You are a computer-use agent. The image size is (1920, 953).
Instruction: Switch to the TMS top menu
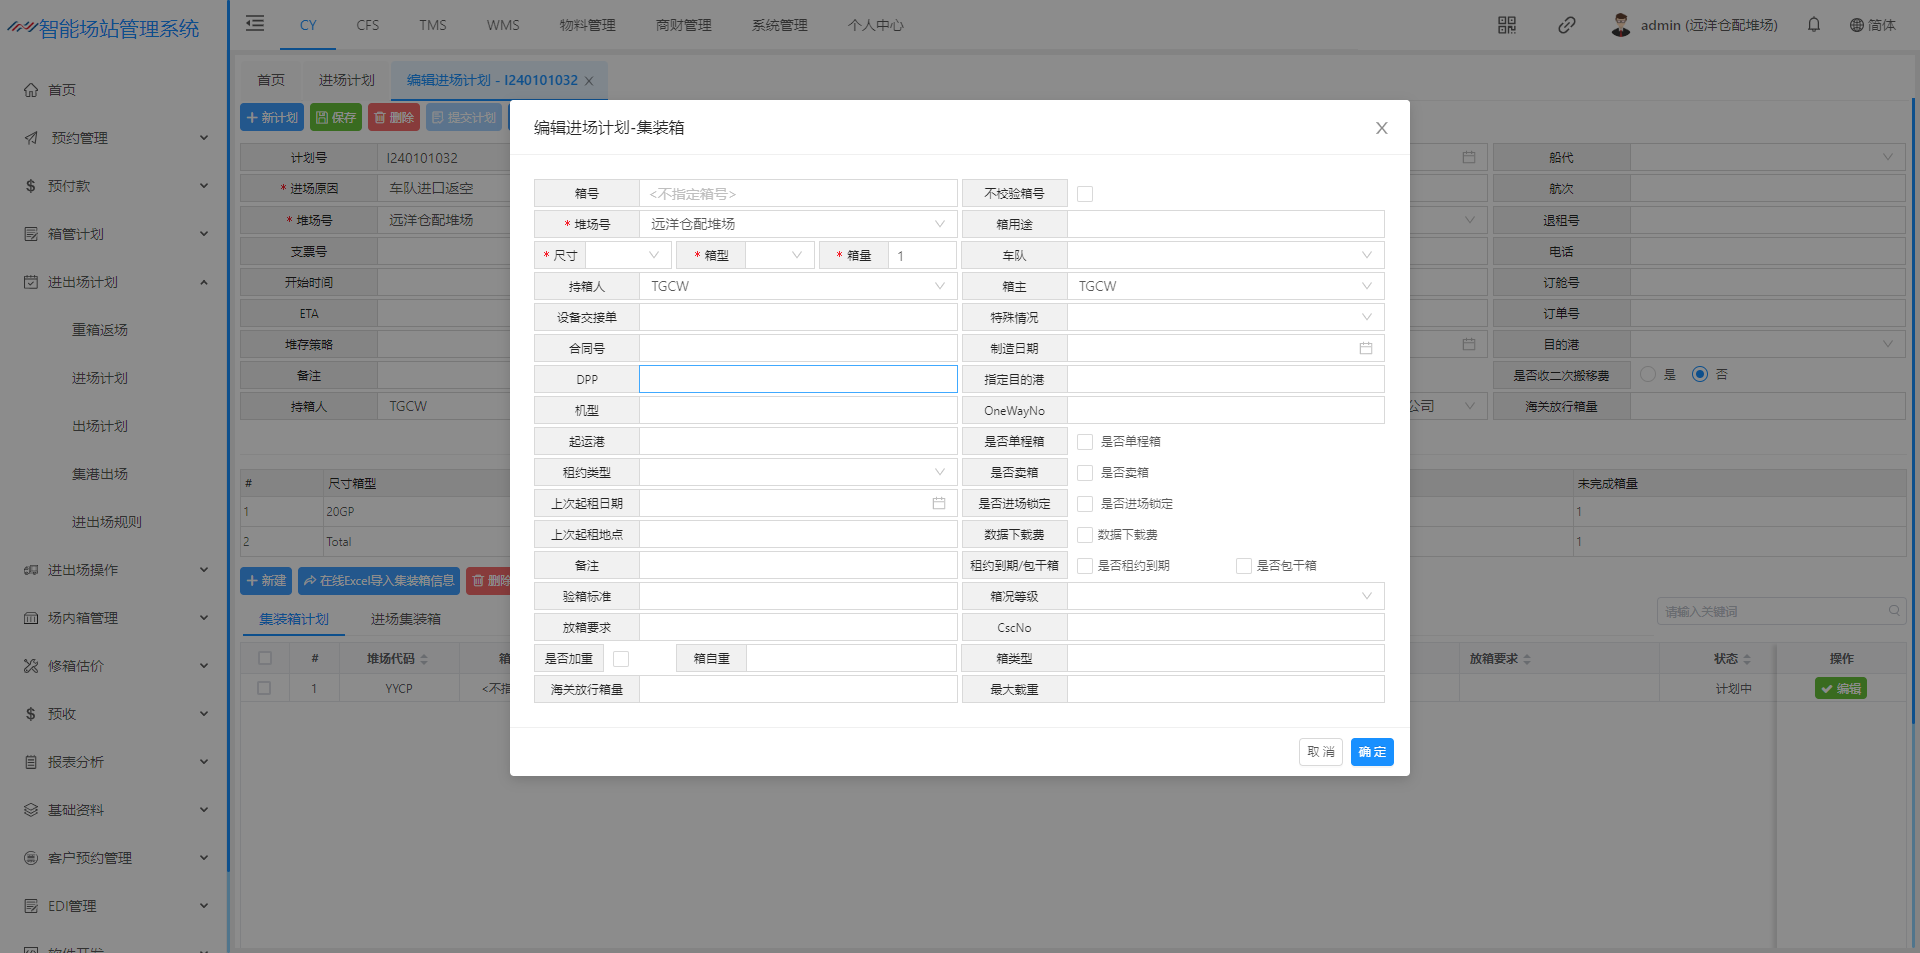432,25
